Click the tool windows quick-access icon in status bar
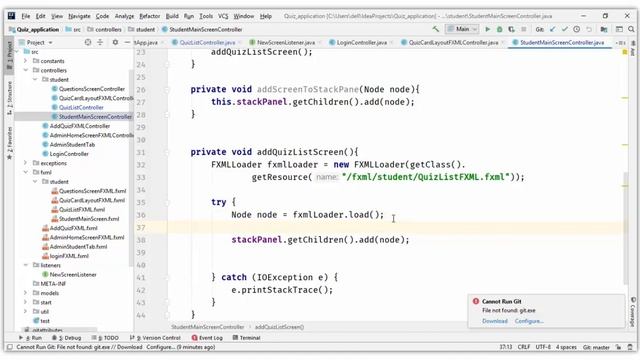 [x=9, y=347]
